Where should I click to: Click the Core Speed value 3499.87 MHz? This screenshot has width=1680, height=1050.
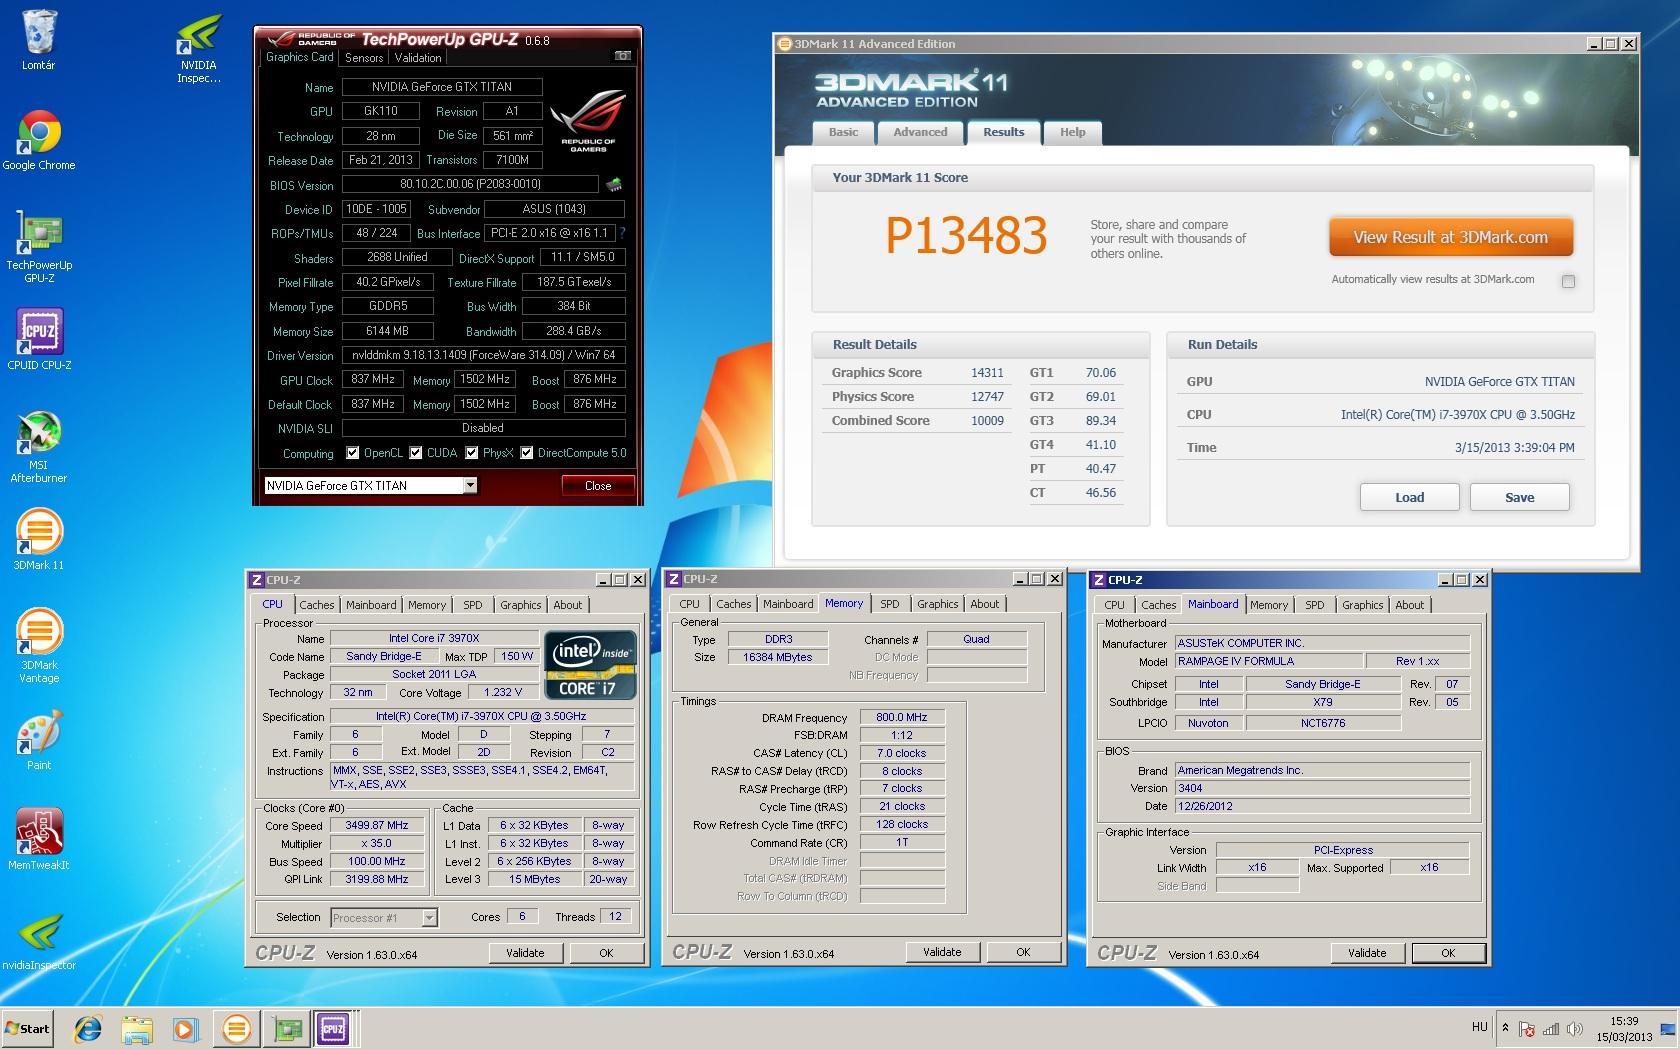click(x=377, y=825)
